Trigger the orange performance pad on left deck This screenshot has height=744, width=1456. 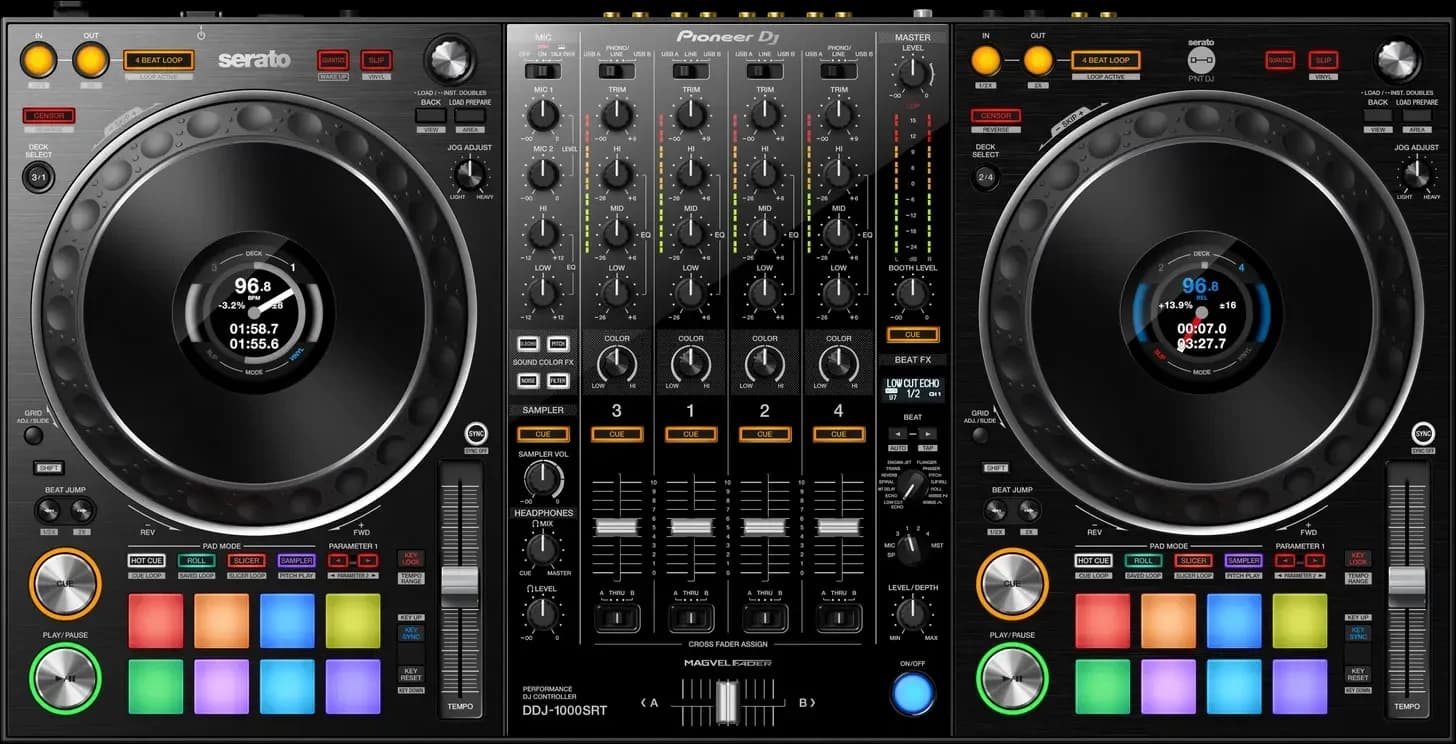[x=221, y=621]
